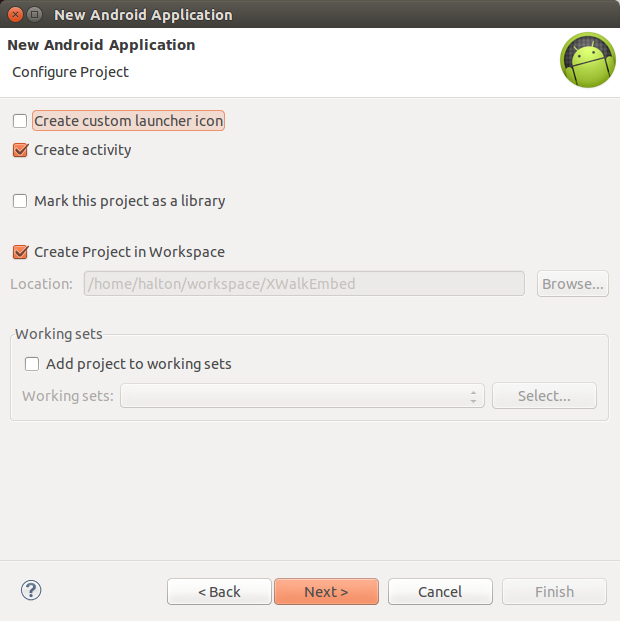620x621 pixels.
Task: Check Add project to working sets
Action: 32,364
